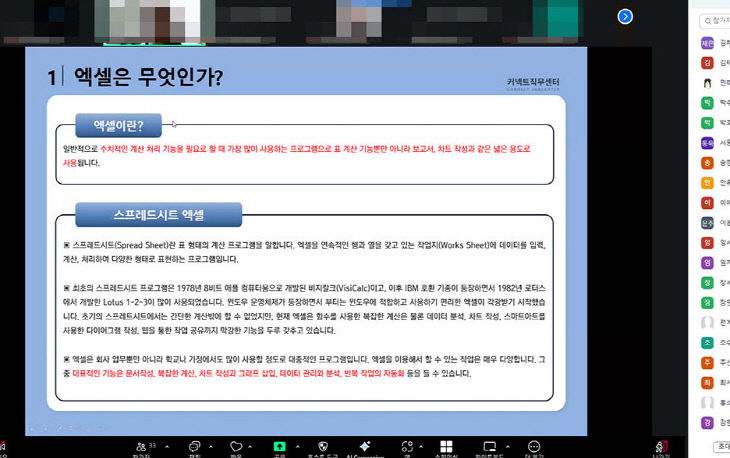Click the green share screen button
The height and width of the screenshot is (458, 730).
tap(279, 447)
